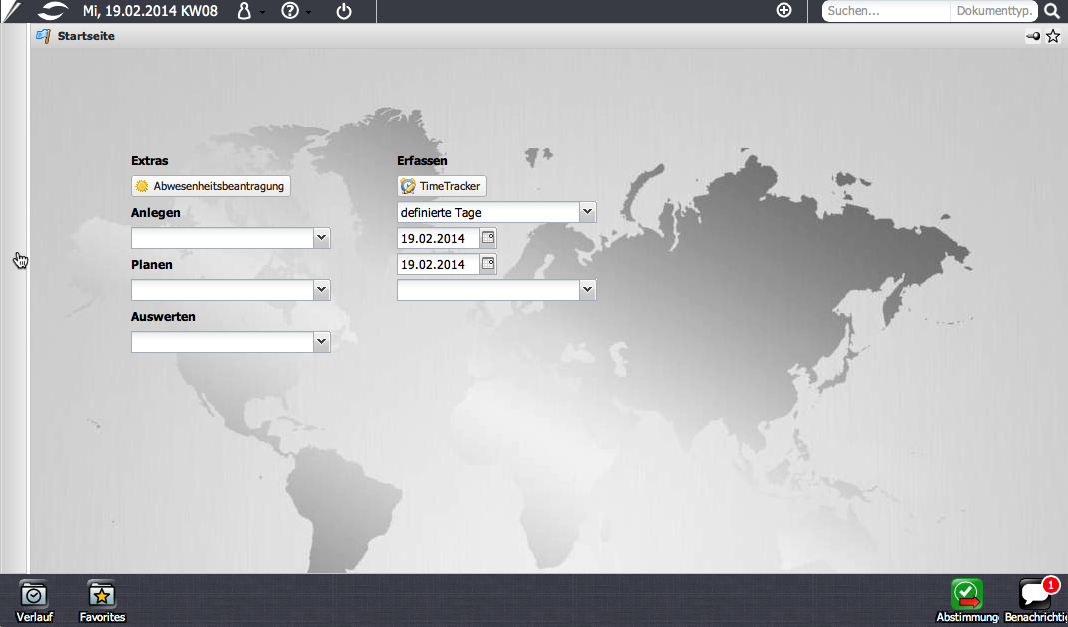
Task: Open calendar picker for second date field
Action: (488, 264)
